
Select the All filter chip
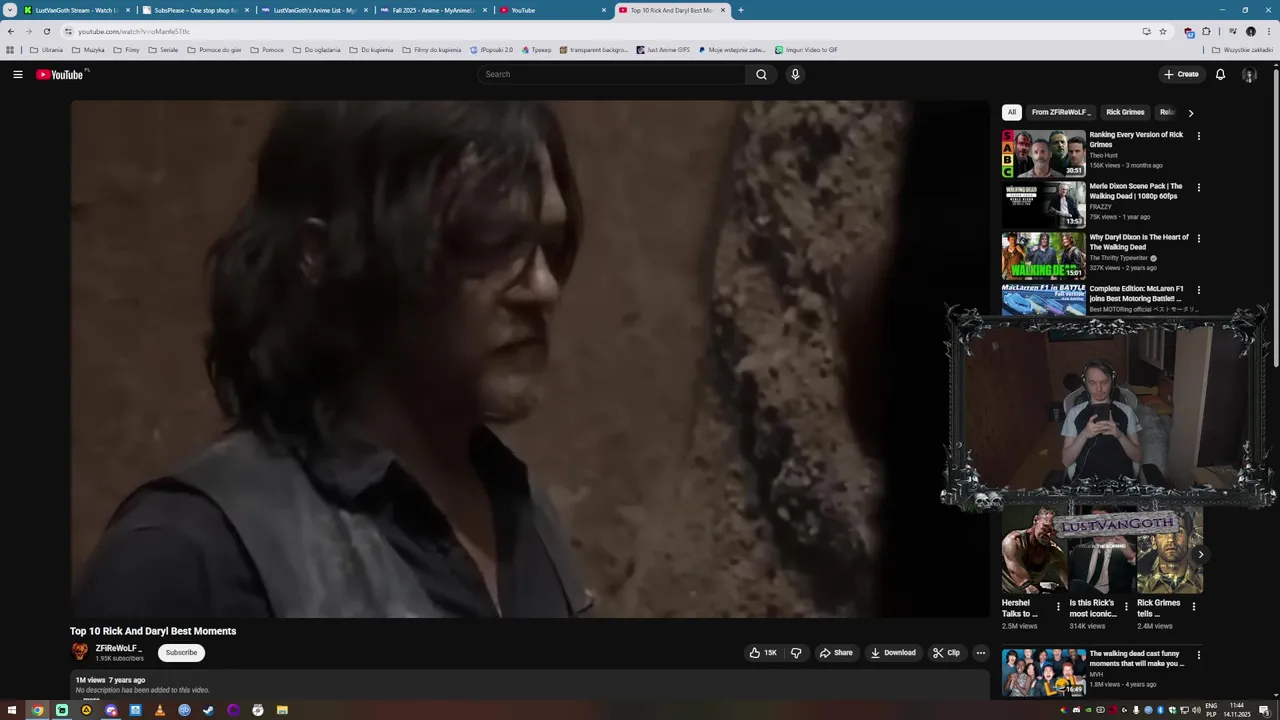tap(1011, 113)
